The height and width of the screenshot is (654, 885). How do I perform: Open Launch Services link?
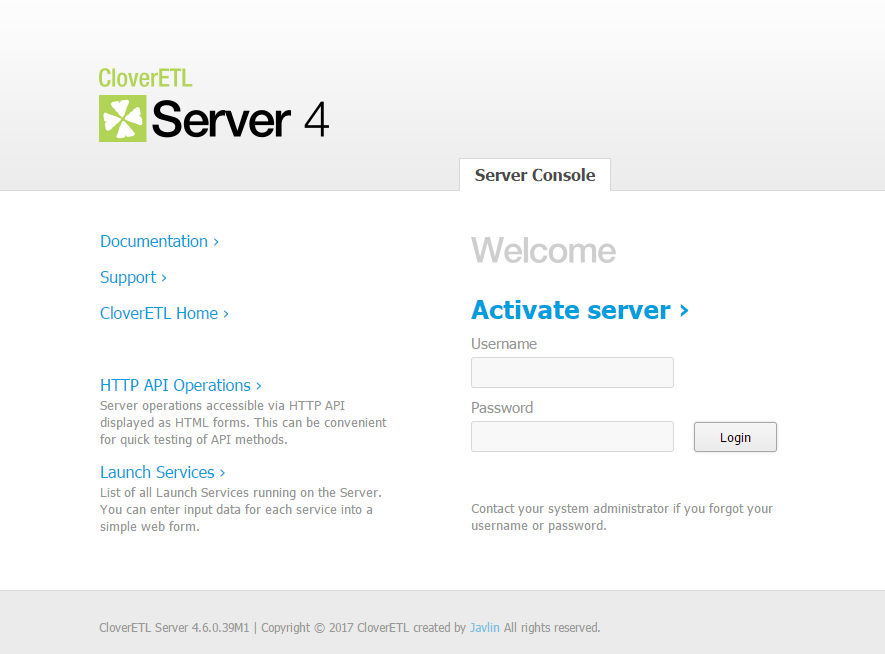click(x=163, y=472)
